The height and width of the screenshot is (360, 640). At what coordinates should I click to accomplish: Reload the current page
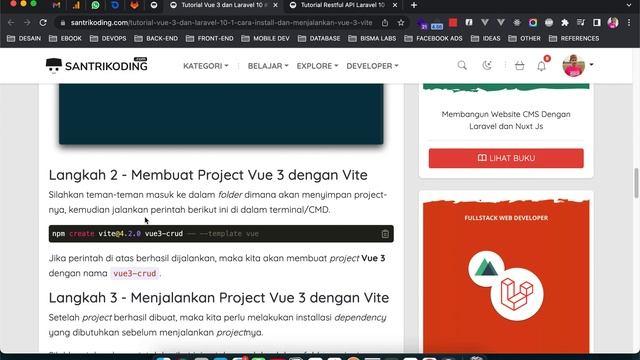tap(43, 23)
